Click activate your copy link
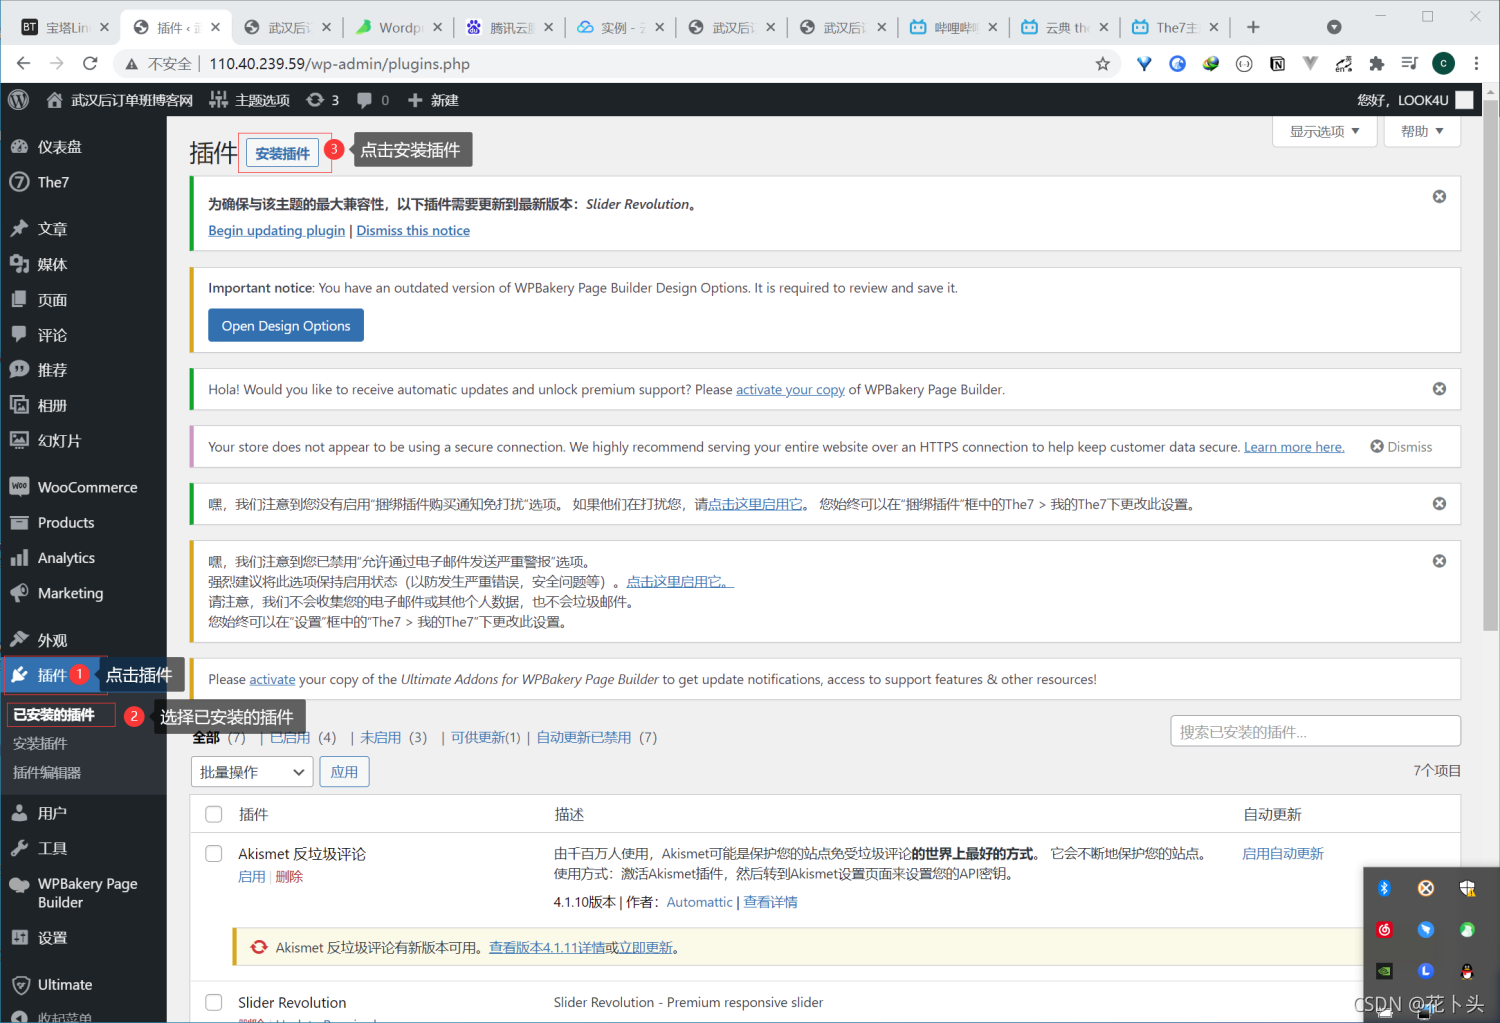1500x1023 pixels. (x=790, y=390)
